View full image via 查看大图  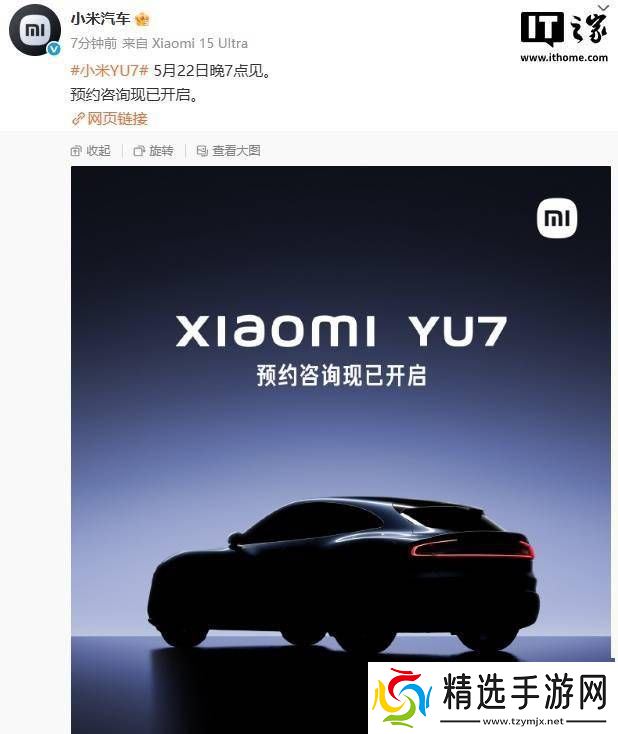point(228,151)
